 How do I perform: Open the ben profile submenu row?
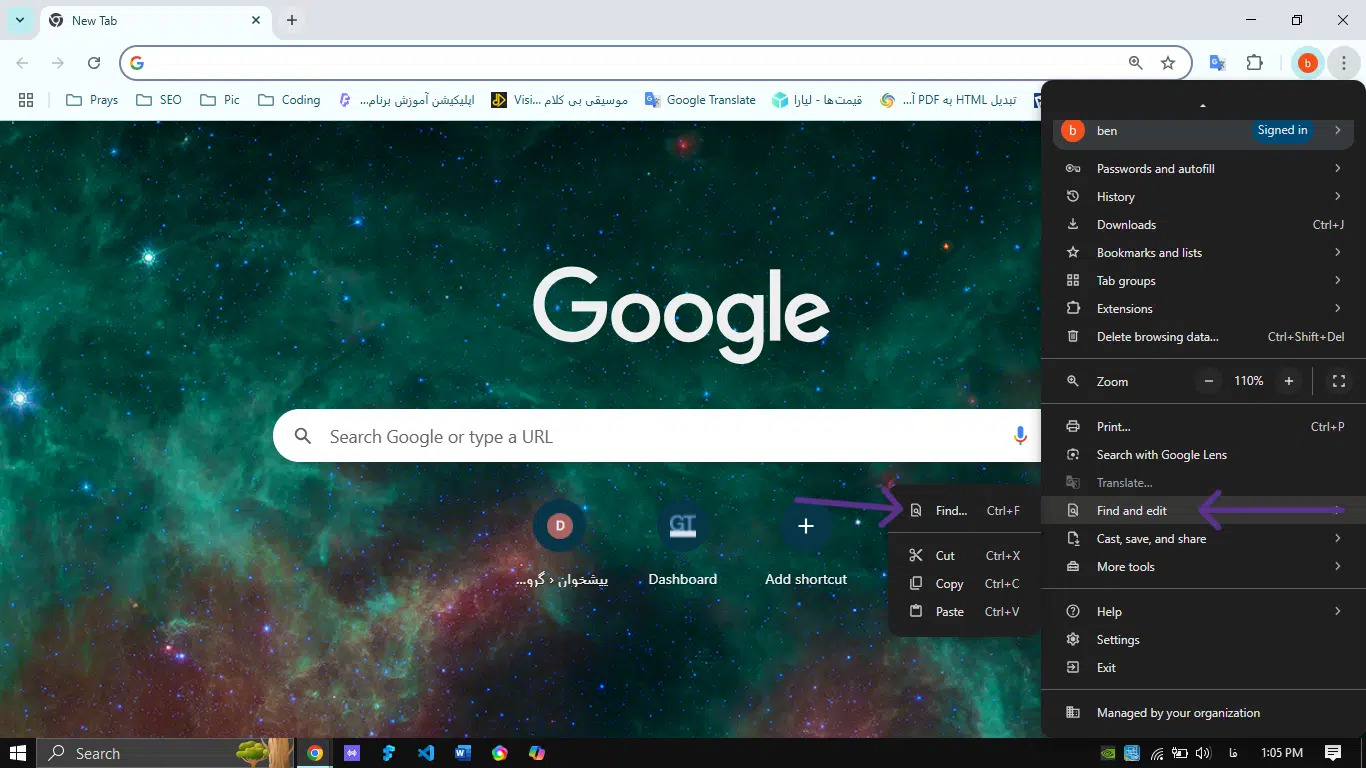pyautogui.click(x=1204, y=131)
